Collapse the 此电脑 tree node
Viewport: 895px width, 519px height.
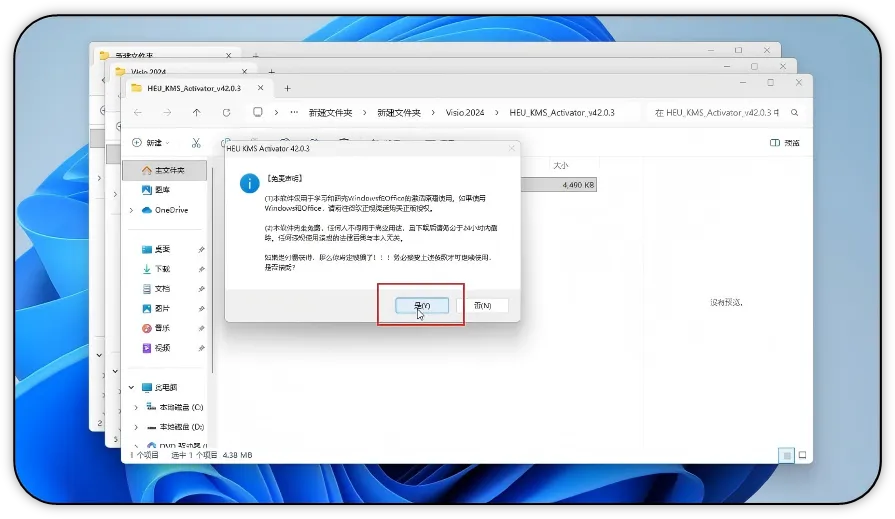click(x=131, y=388)
